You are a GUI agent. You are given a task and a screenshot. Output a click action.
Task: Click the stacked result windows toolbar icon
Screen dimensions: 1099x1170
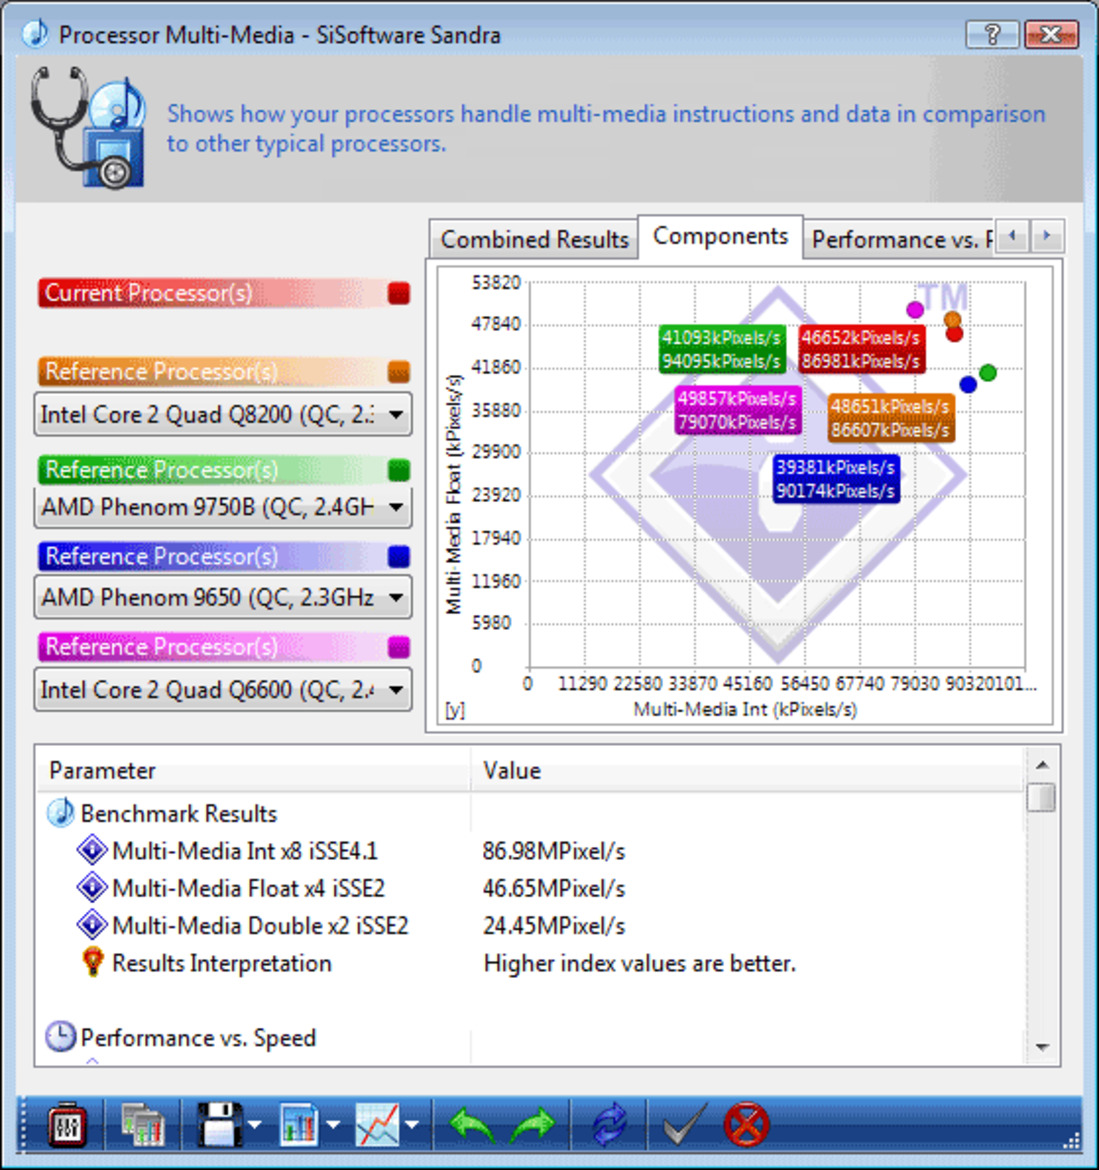[x=143, y=1124]
